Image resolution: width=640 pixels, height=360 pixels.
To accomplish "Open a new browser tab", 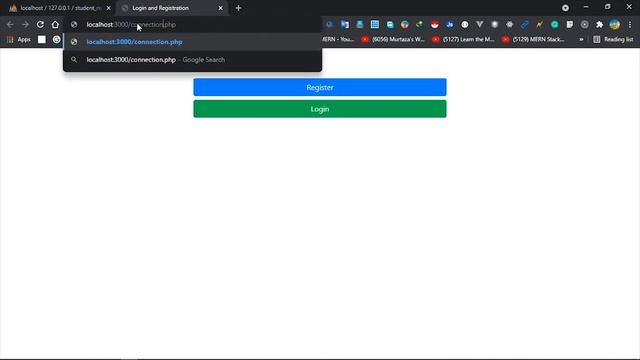I will point(238,8).
